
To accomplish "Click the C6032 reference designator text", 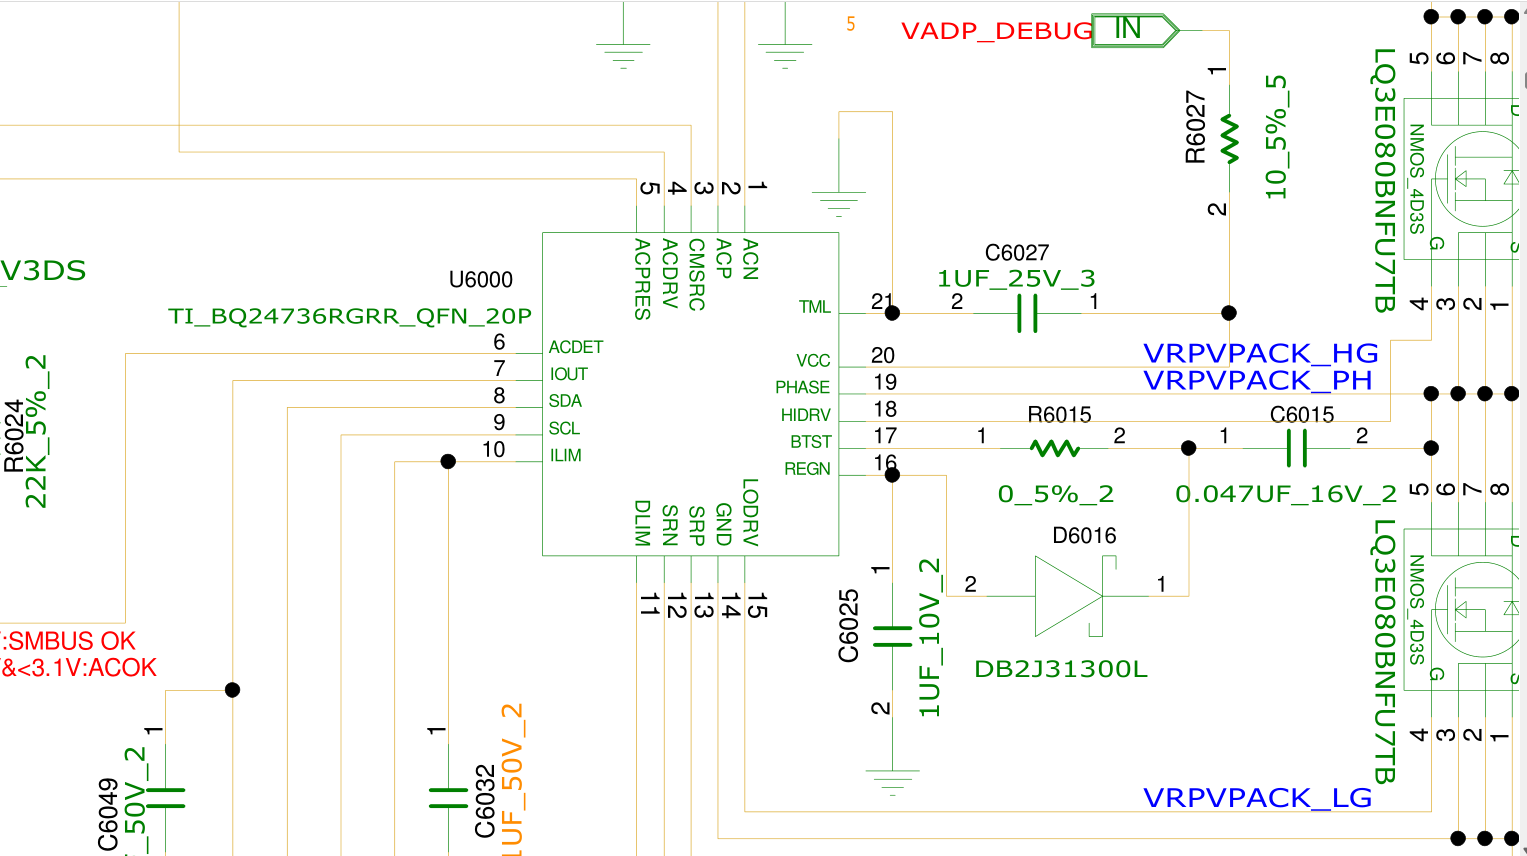I will pos(485,801).
